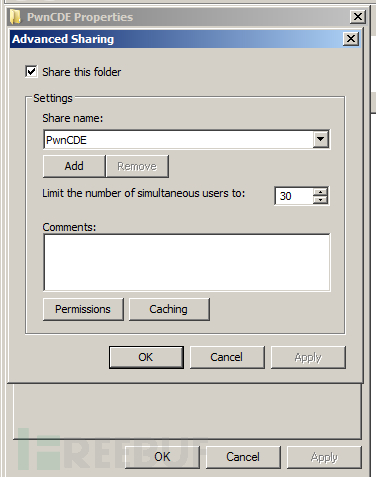Click OK in PwnCDE Properties window
Viewport: 376px width, 477px height.
(x=162, y=457)
